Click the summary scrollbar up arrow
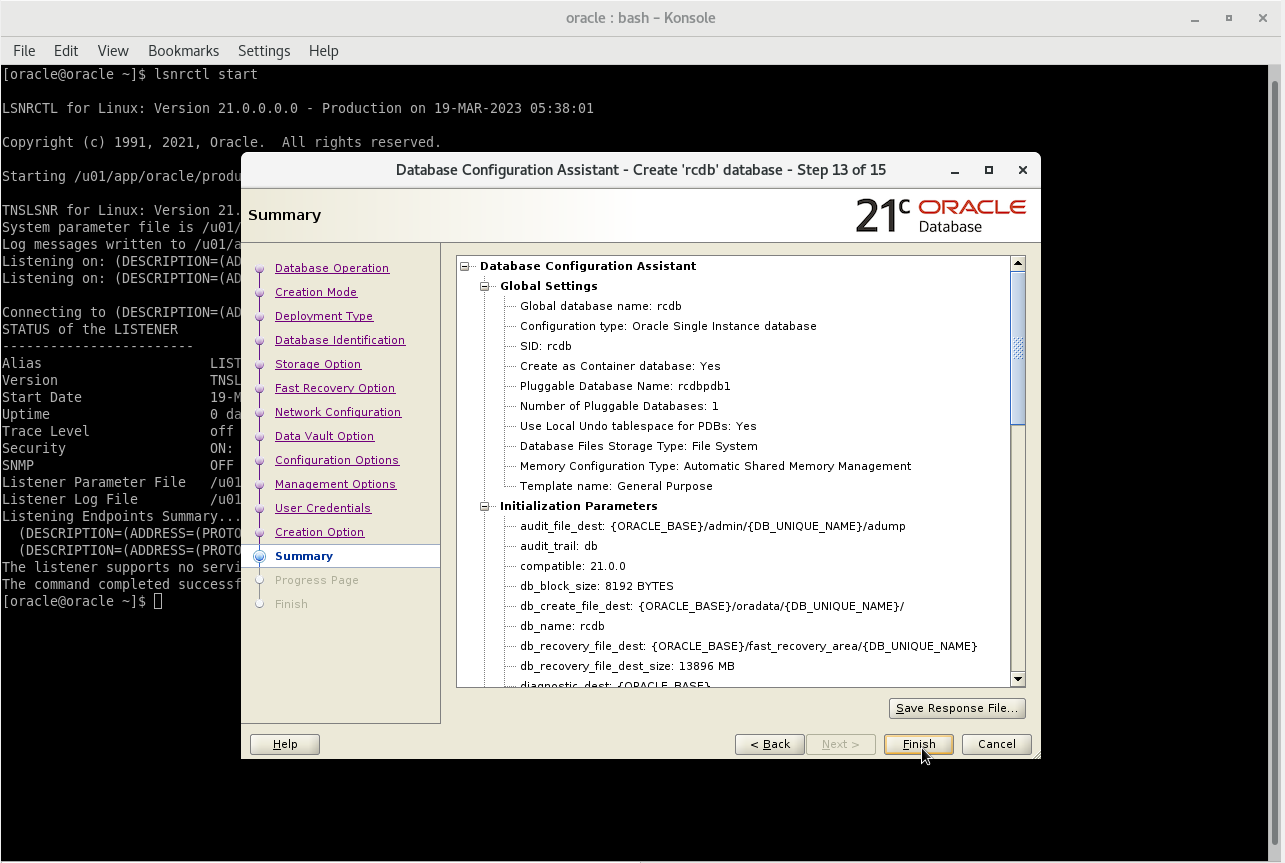The height and width of the screenshot is (863, 1285). click(x=1018, y=264)
